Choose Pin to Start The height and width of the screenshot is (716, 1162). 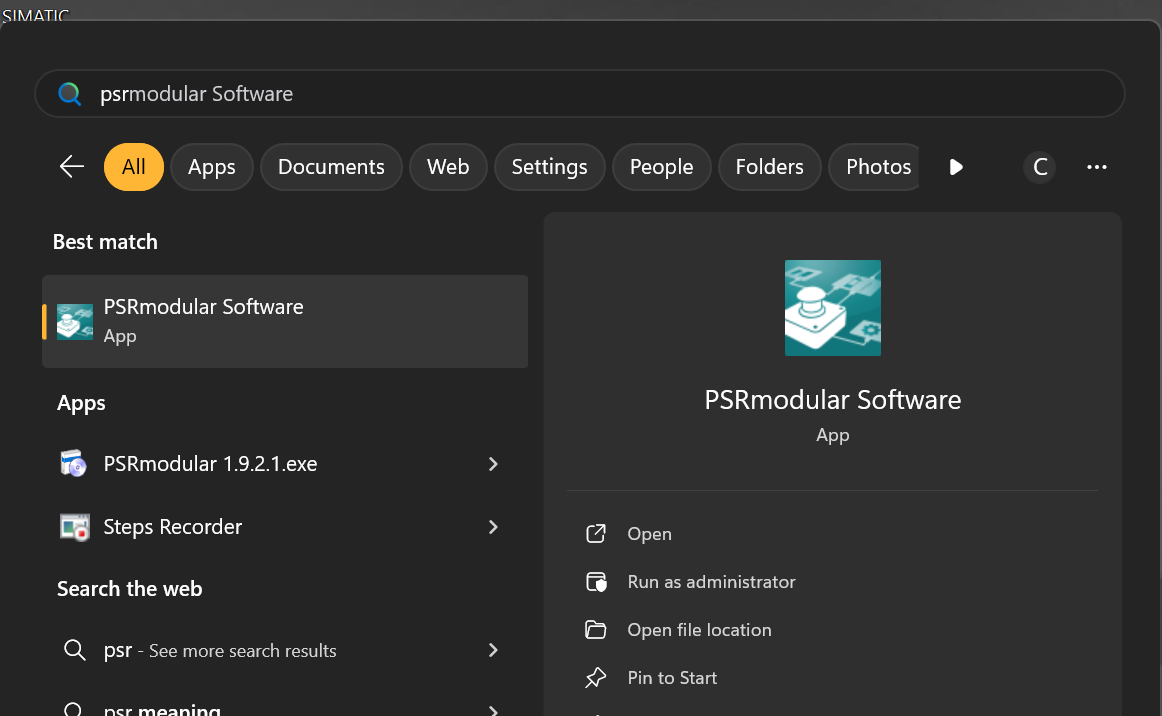click(x=672, y=678)
